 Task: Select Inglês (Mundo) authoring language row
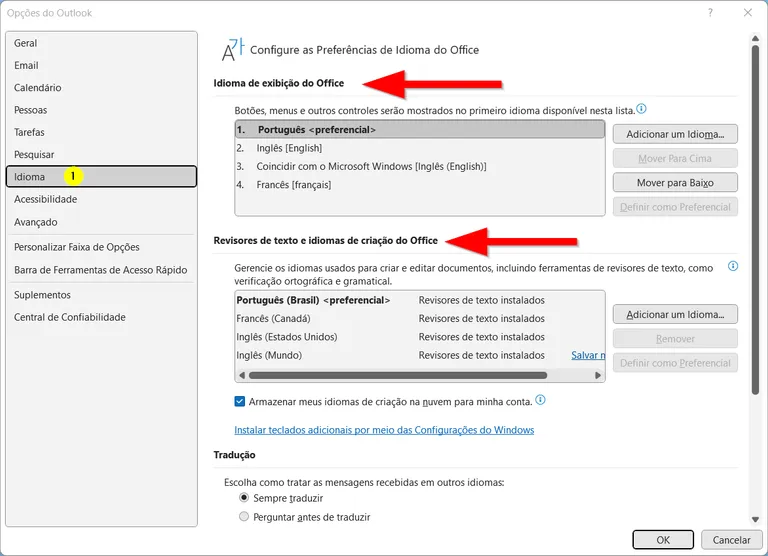point(420,355)
